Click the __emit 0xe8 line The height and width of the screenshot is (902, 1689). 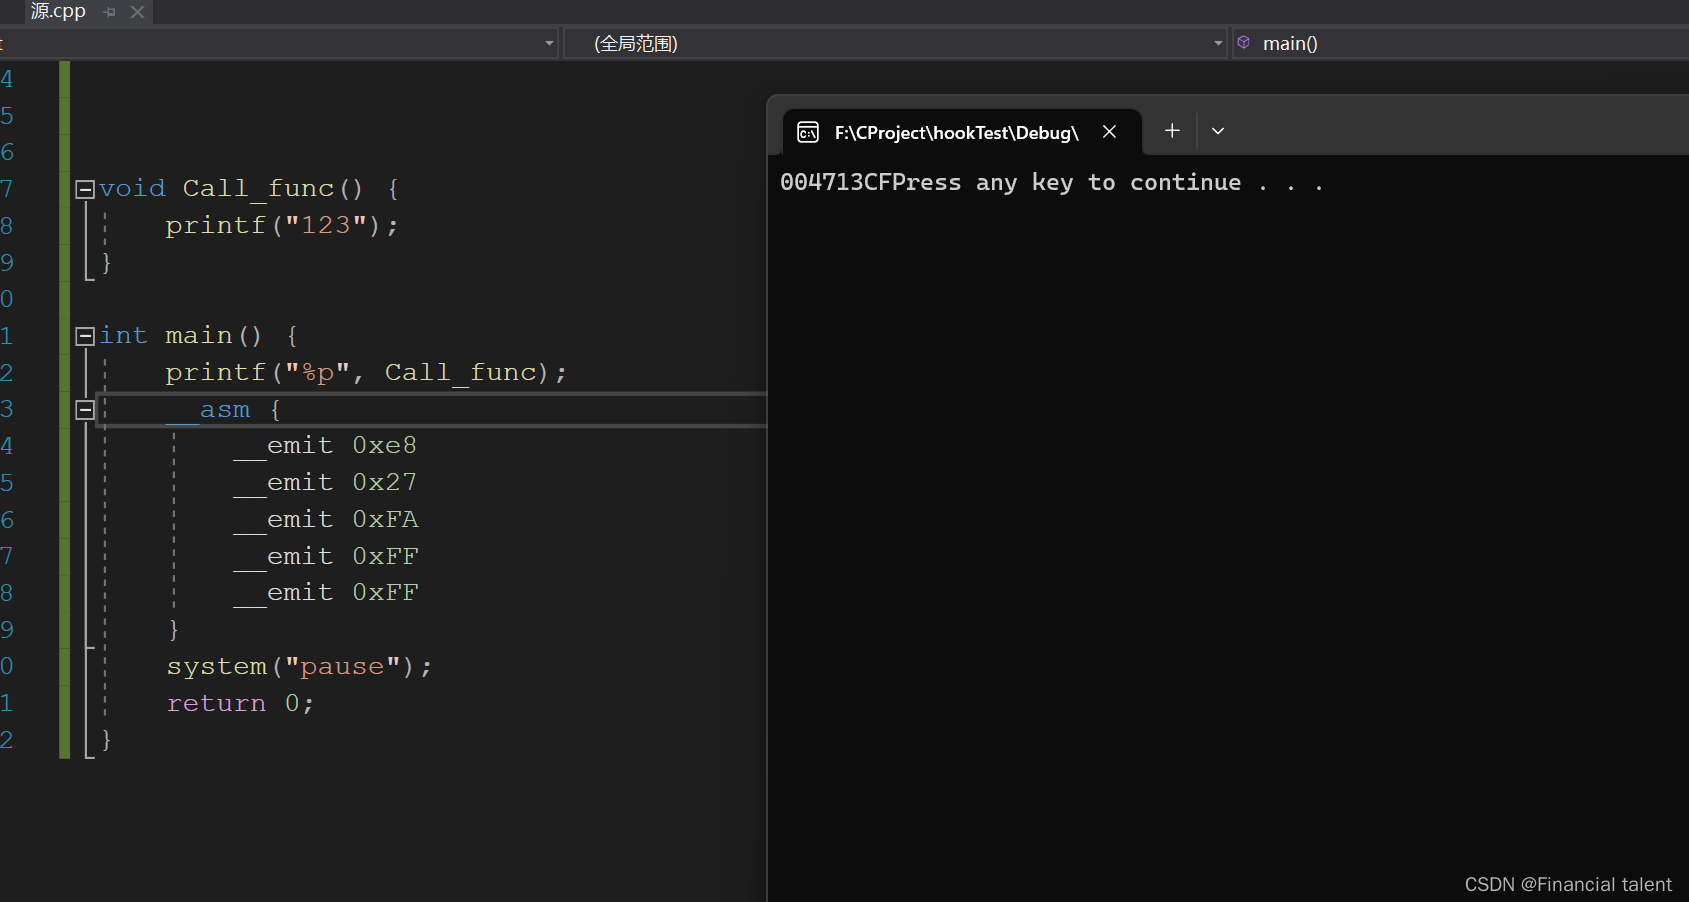point(325,445)
